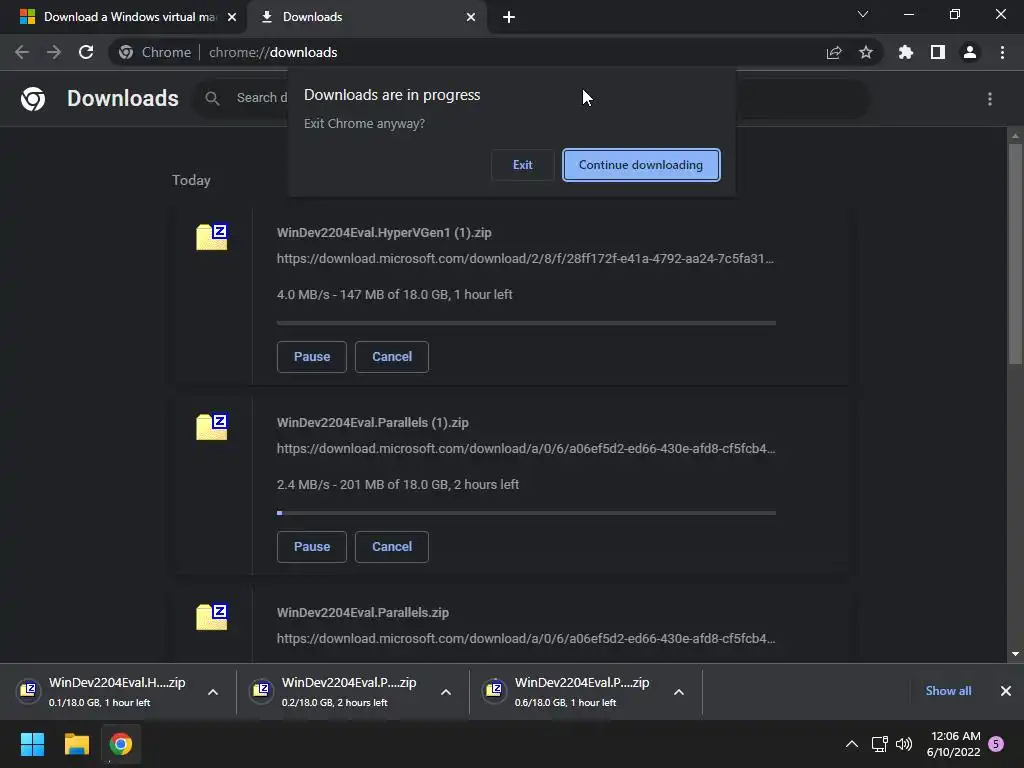1024x768 pixels.
Task: Click the Chrome reload page icon
Action: (x=86, y=52)
